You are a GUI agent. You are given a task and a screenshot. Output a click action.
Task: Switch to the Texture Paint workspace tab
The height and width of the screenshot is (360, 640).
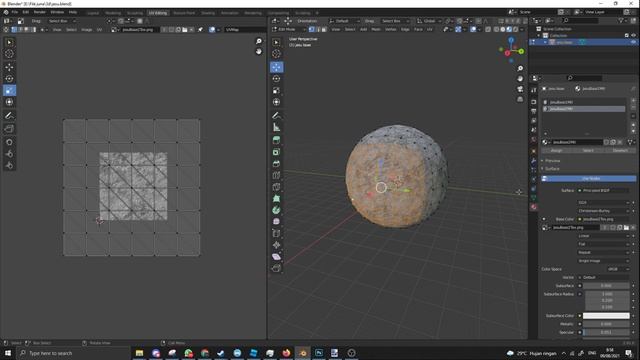pyautogui.click(x=184, y=13)
